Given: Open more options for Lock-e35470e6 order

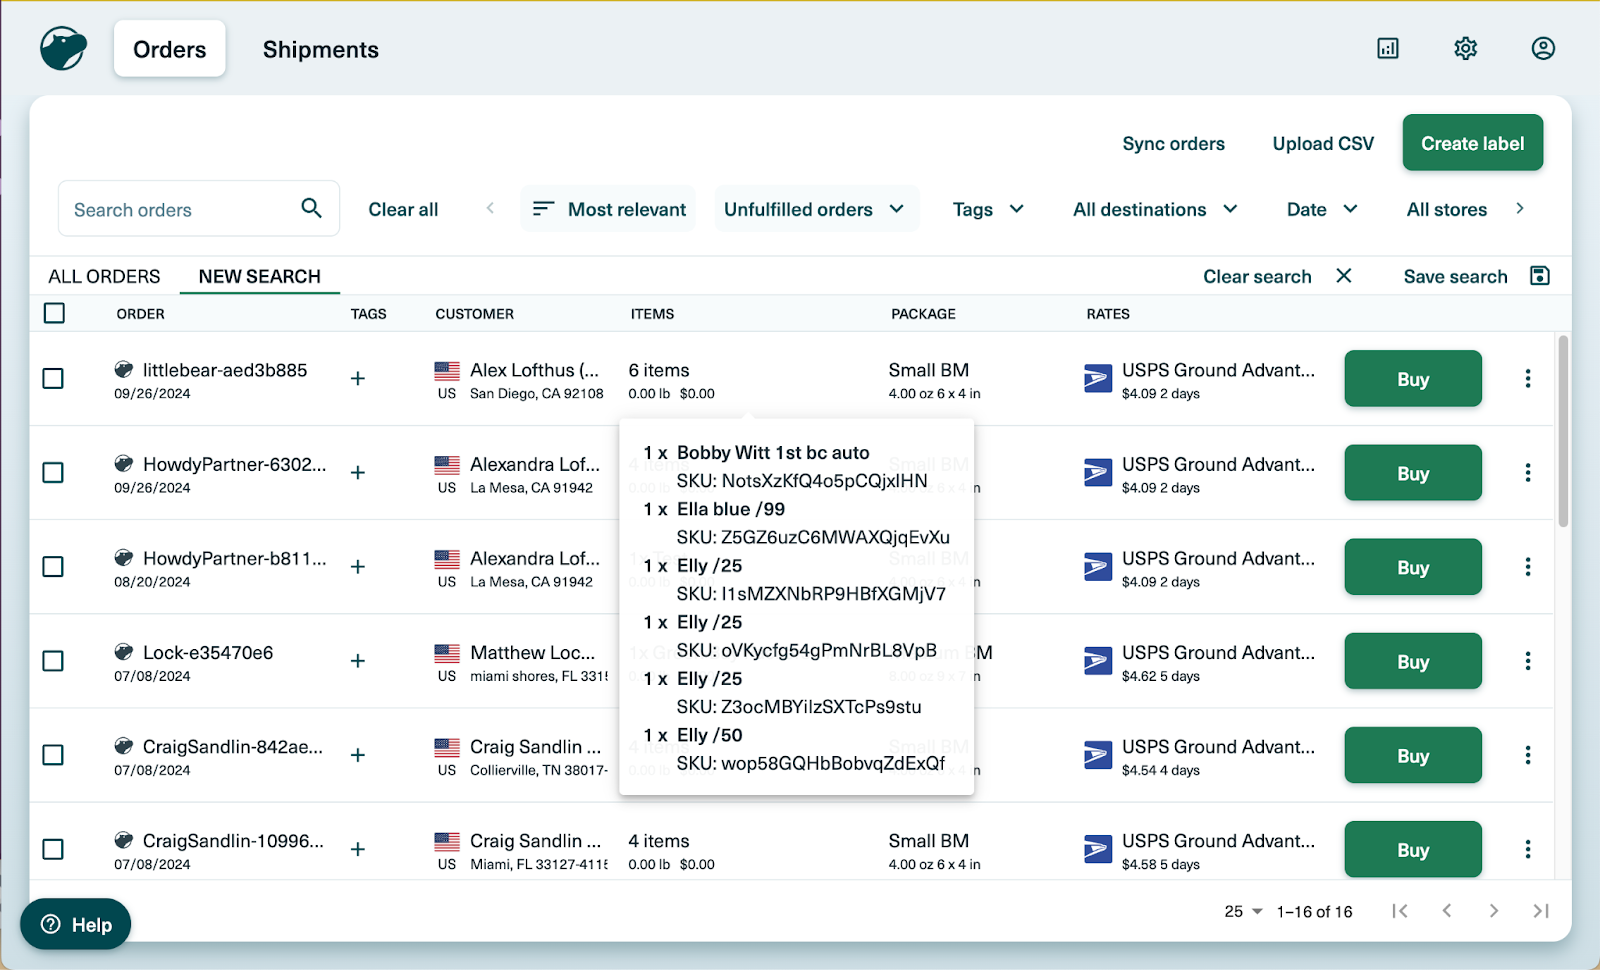Looking at the screenshot, I should (1527, 661).
